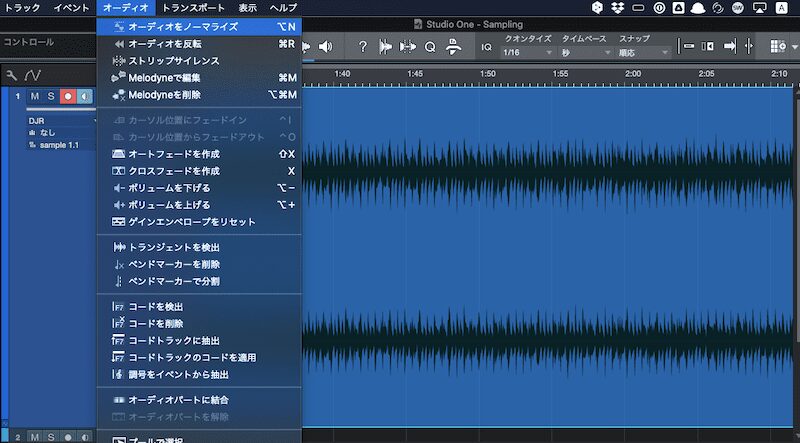Select the audio event waveform on track 1
The width and height of the screenshot is (800, 443).
[x=547, y=258]
